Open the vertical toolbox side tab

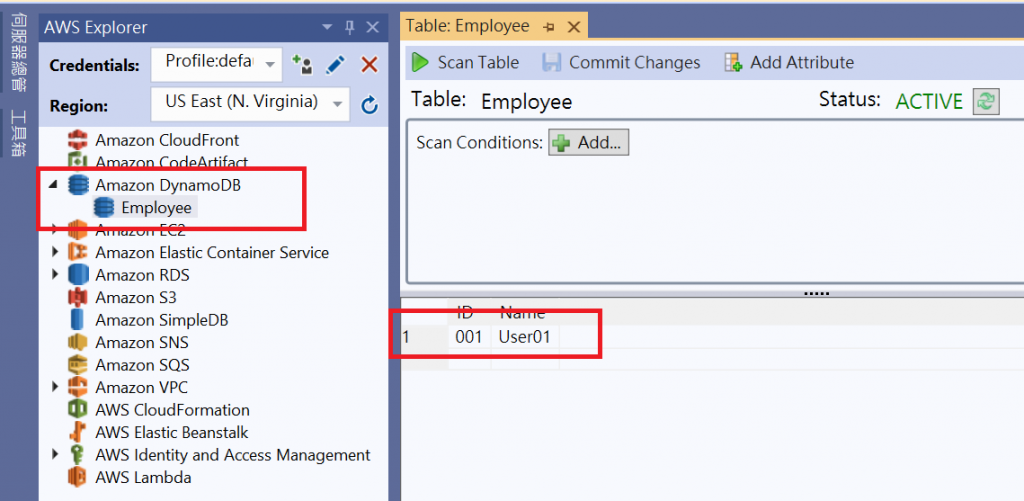tap(19, 133)
